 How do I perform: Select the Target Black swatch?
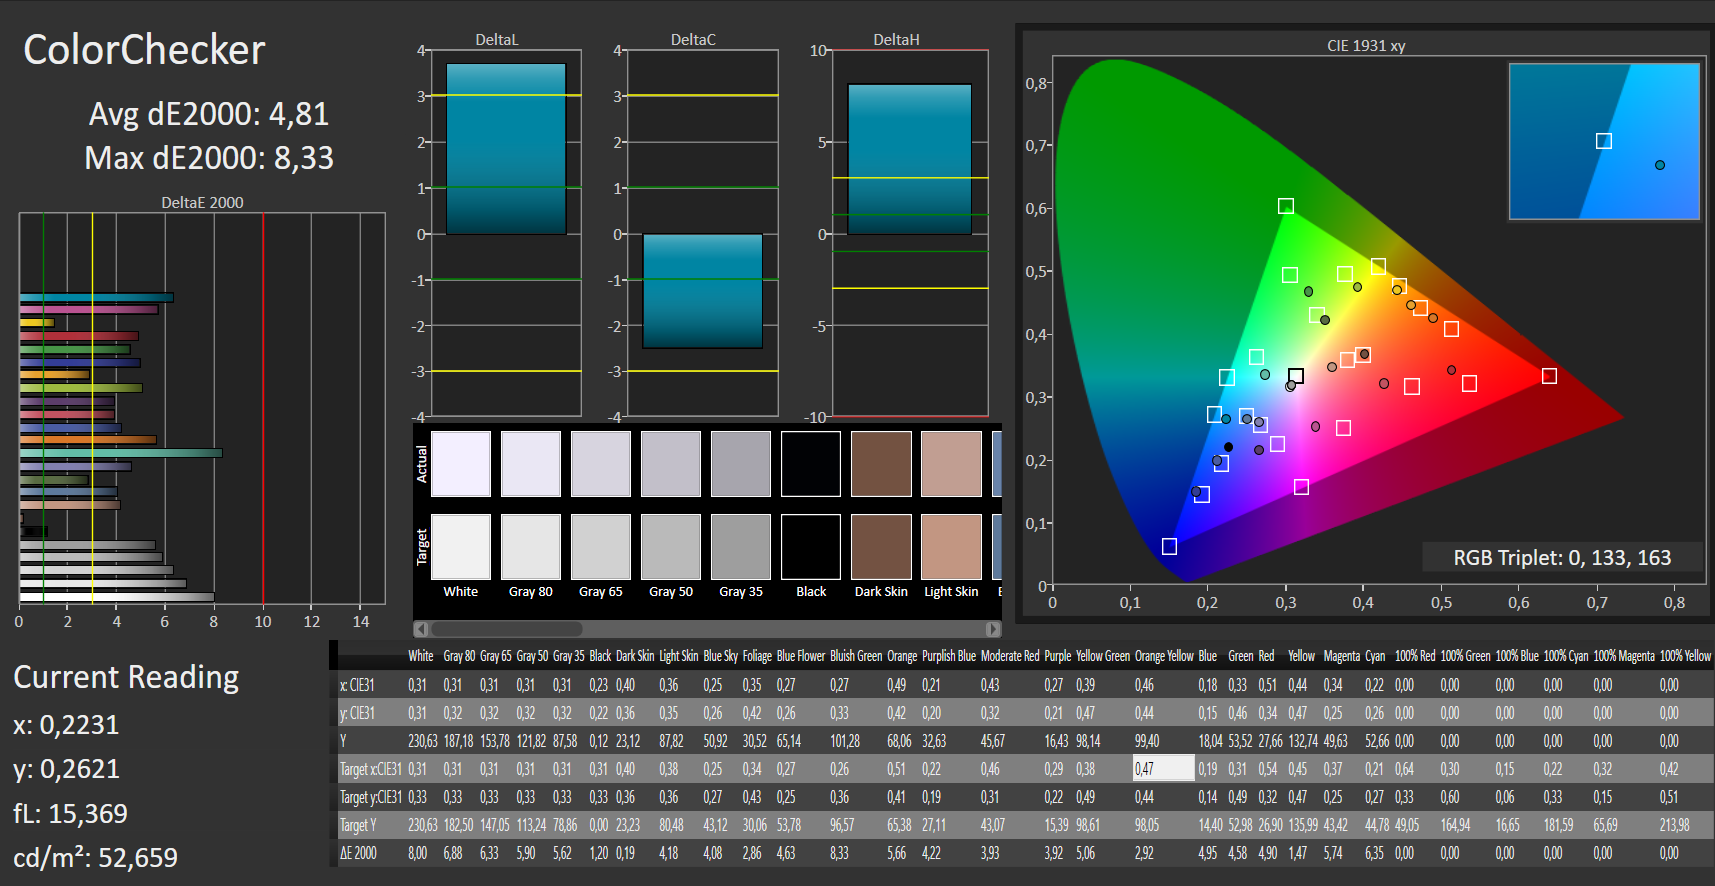pos(811,547)
